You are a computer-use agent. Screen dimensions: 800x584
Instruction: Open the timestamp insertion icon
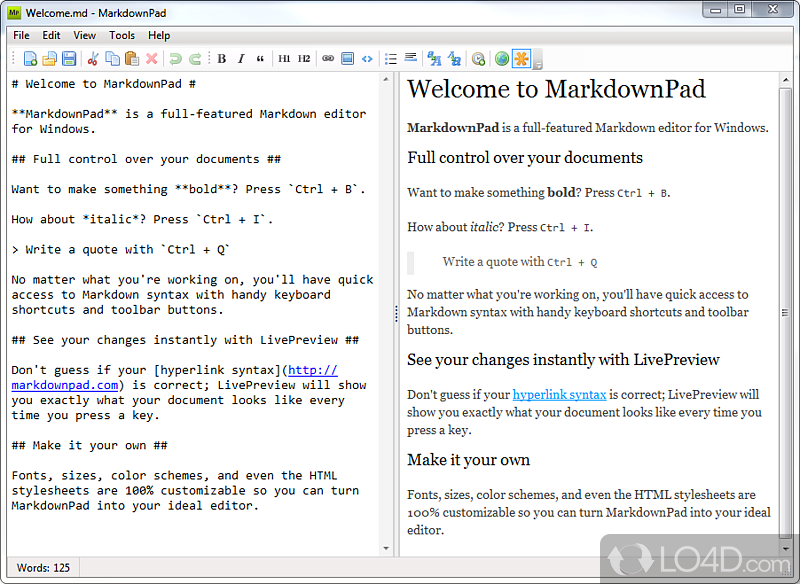pos(479,59)
